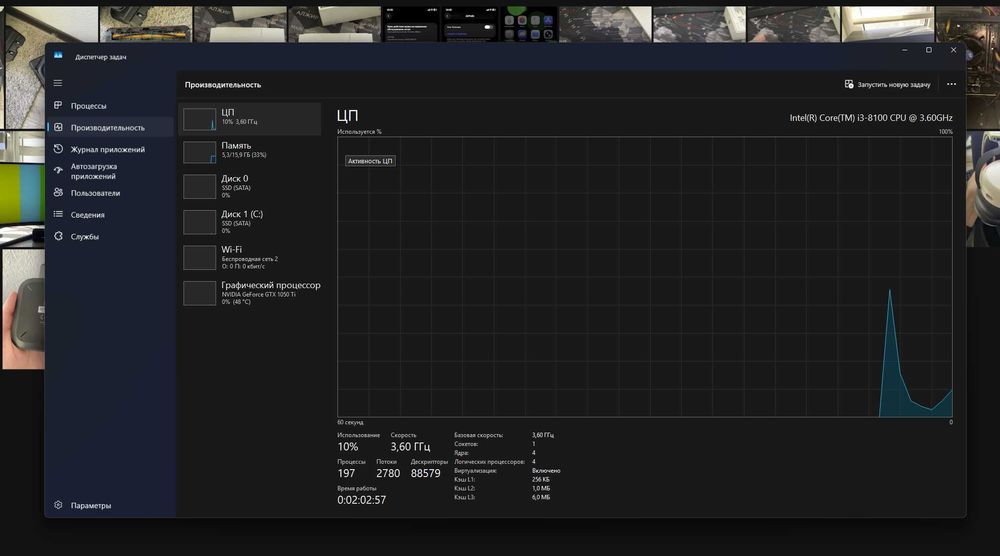Select the Память performance entry
This screenshot has height=556, width=1000.
tap(250, 151)
